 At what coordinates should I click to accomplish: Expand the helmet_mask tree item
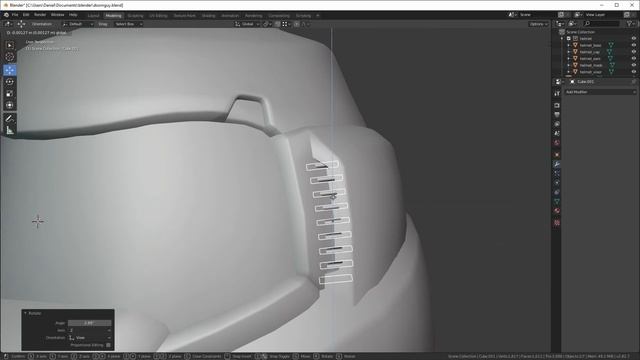[569, 65]
